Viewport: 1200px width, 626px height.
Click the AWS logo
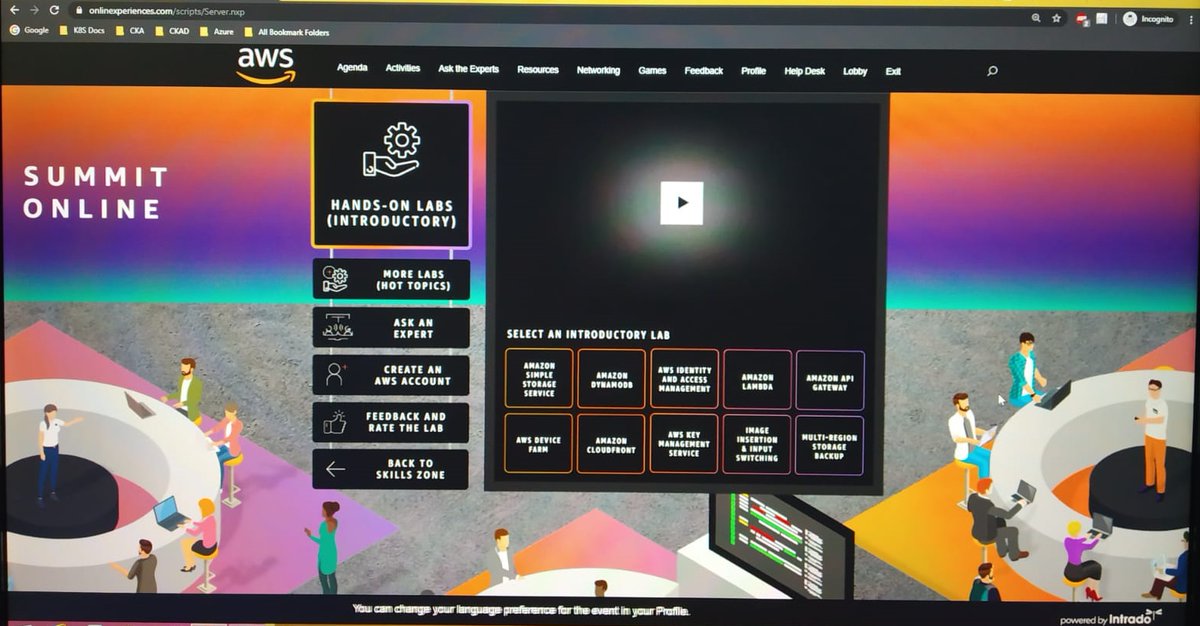point(266,65)
